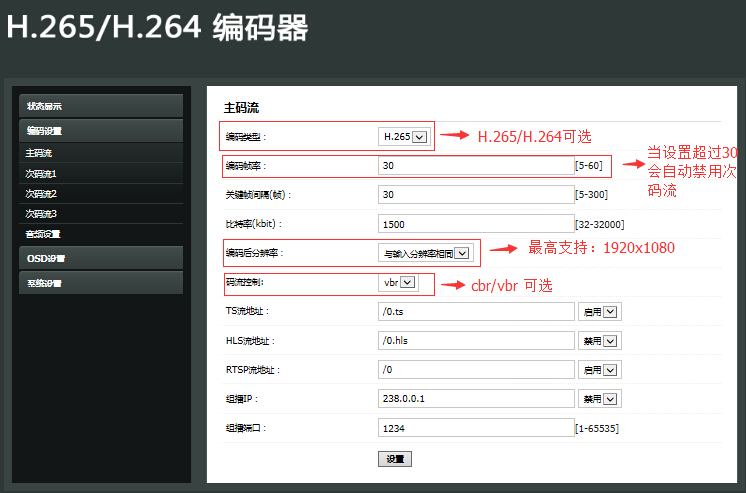Click the 码流控制 label
The width and height of the screenshot is (746, 493).
[245, 282]
